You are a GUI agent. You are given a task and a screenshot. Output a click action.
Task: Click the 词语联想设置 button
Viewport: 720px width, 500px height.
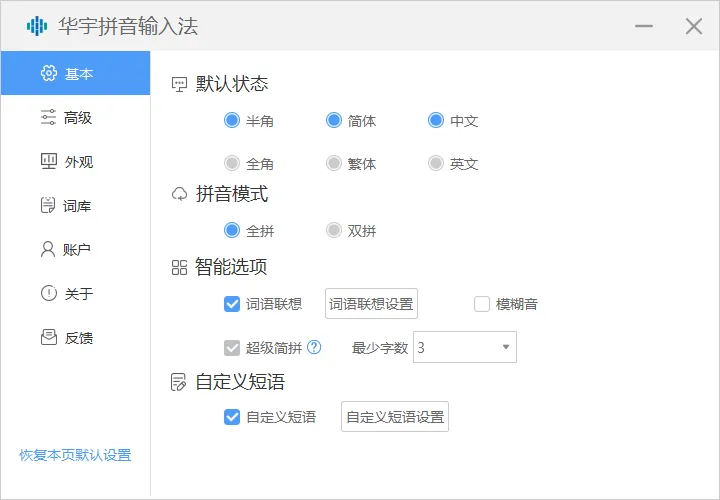371,303
